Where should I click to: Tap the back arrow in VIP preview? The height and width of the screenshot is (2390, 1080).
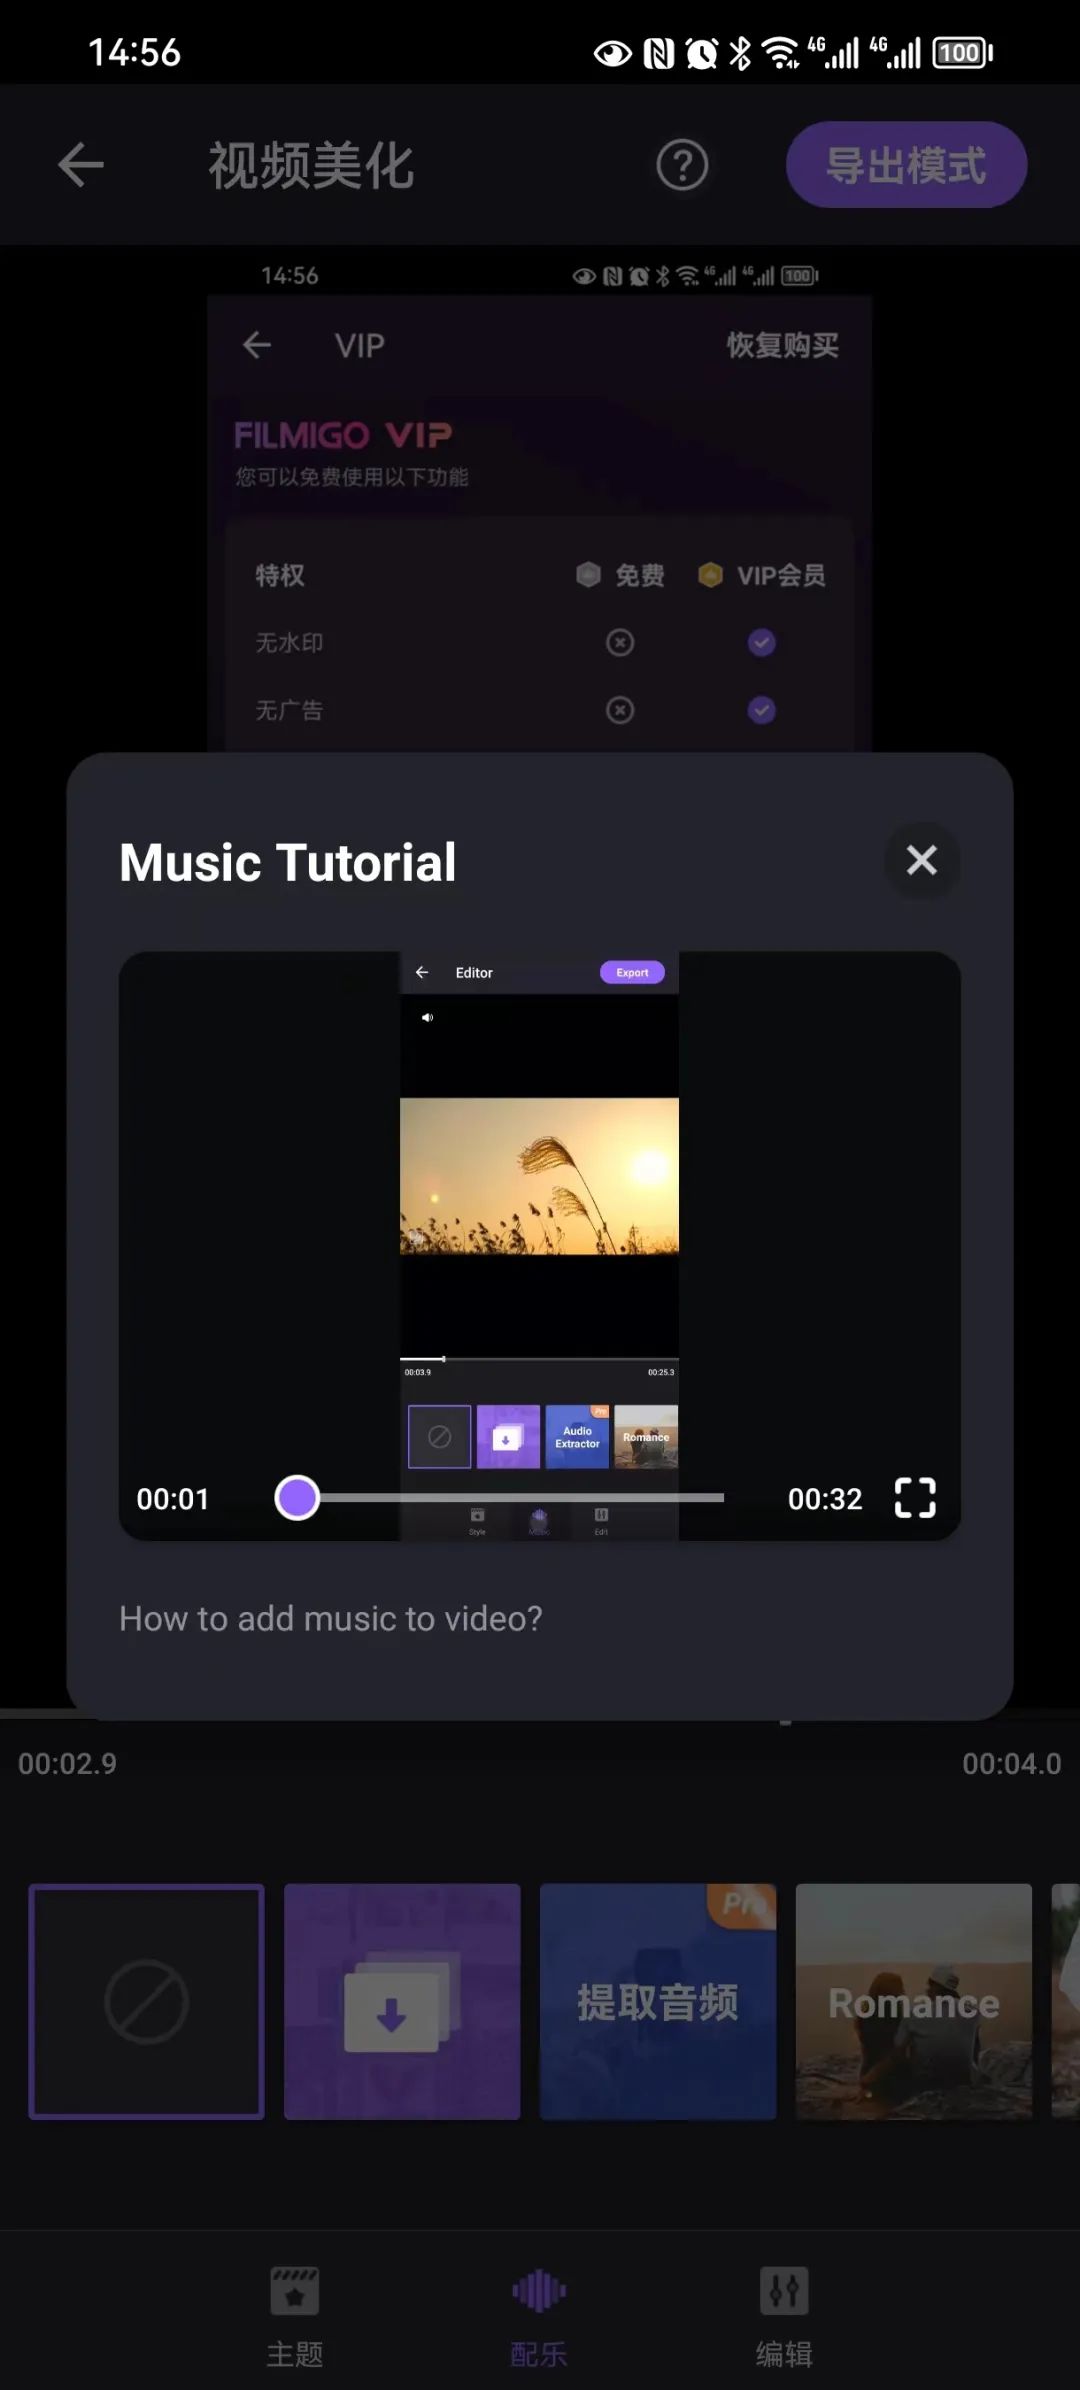point(257,345)
